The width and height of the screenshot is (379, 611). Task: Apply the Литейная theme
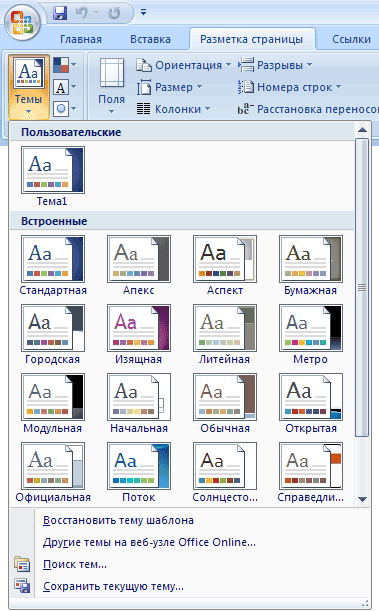[225, 334]
